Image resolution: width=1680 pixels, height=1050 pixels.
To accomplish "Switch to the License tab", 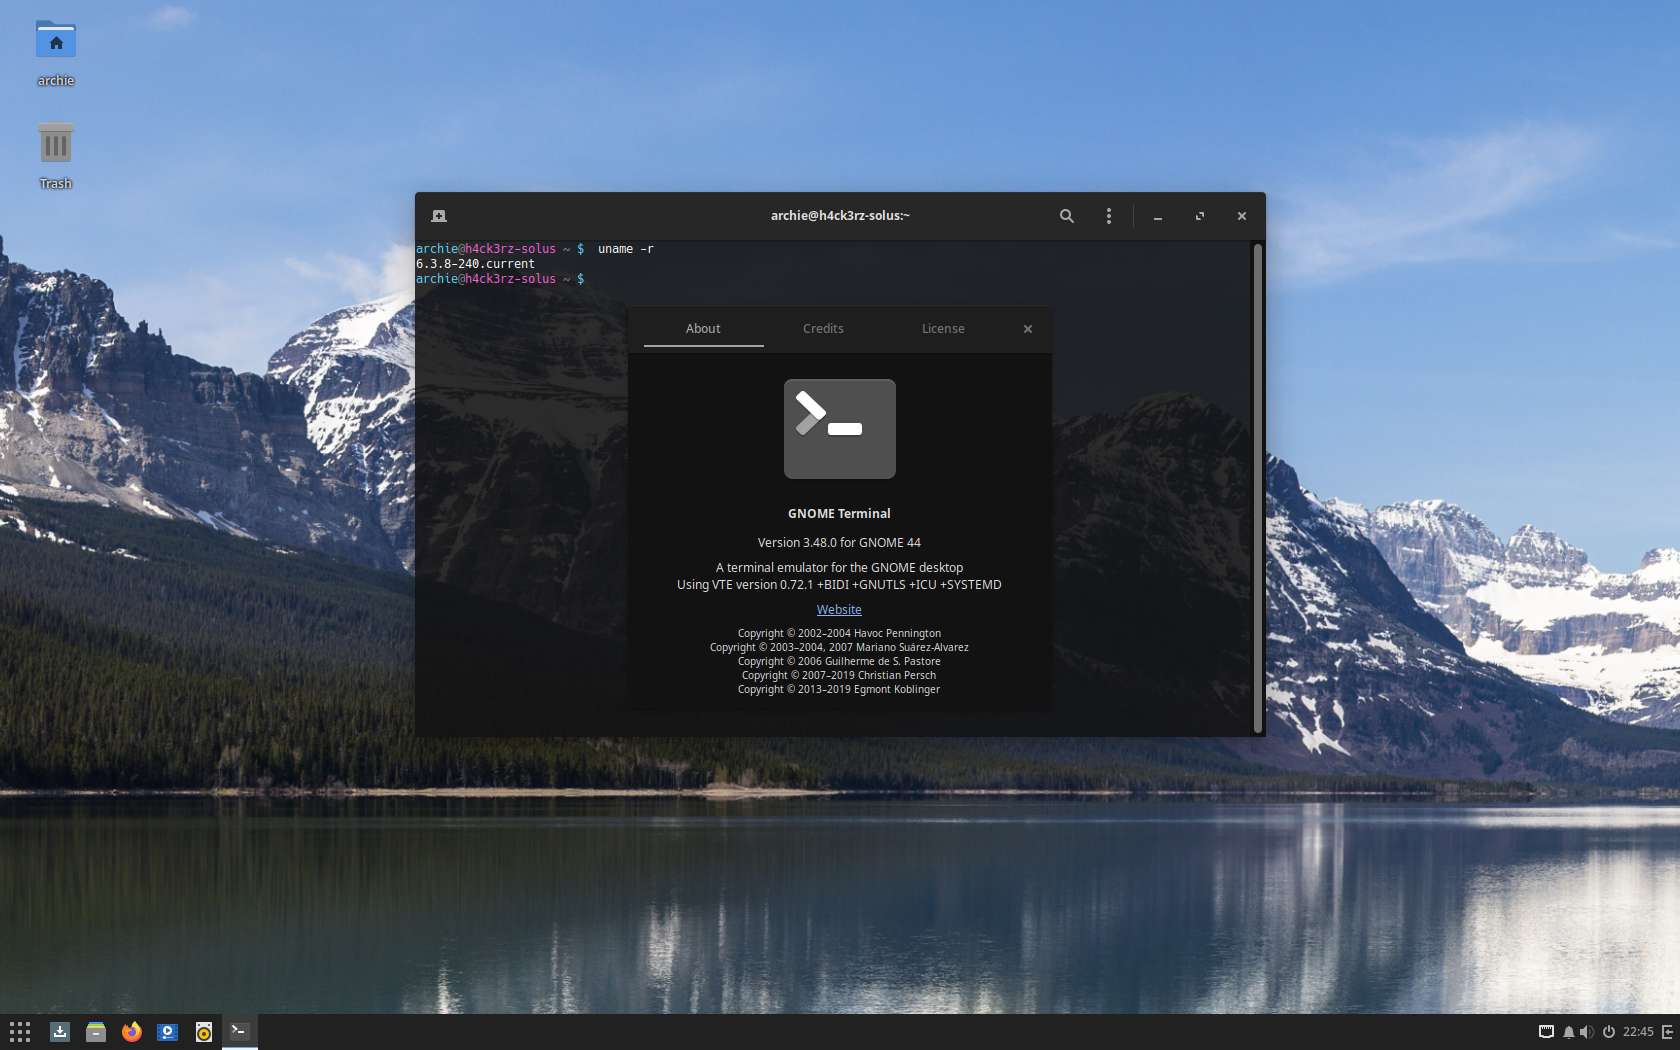I will (x=943, y=328).
